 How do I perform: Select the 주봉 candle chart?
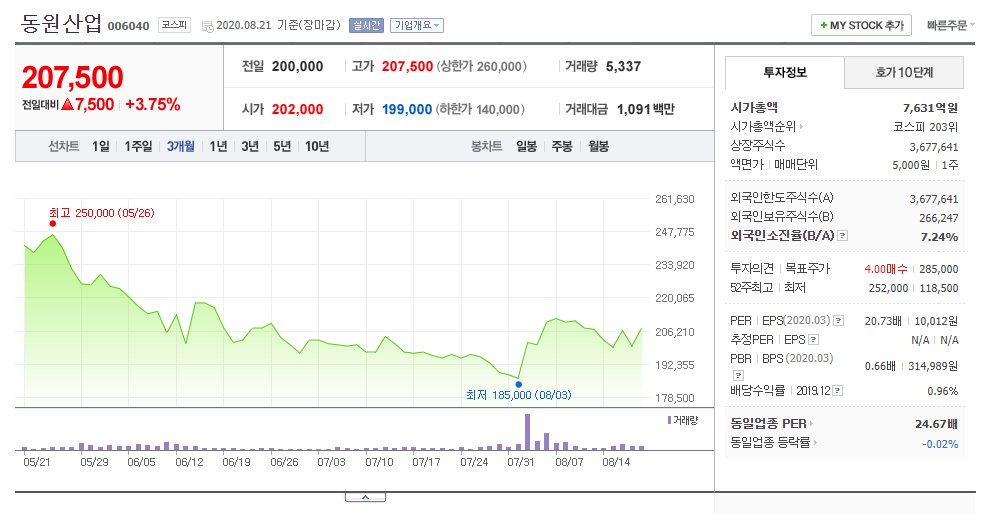[x=562, y=146]
